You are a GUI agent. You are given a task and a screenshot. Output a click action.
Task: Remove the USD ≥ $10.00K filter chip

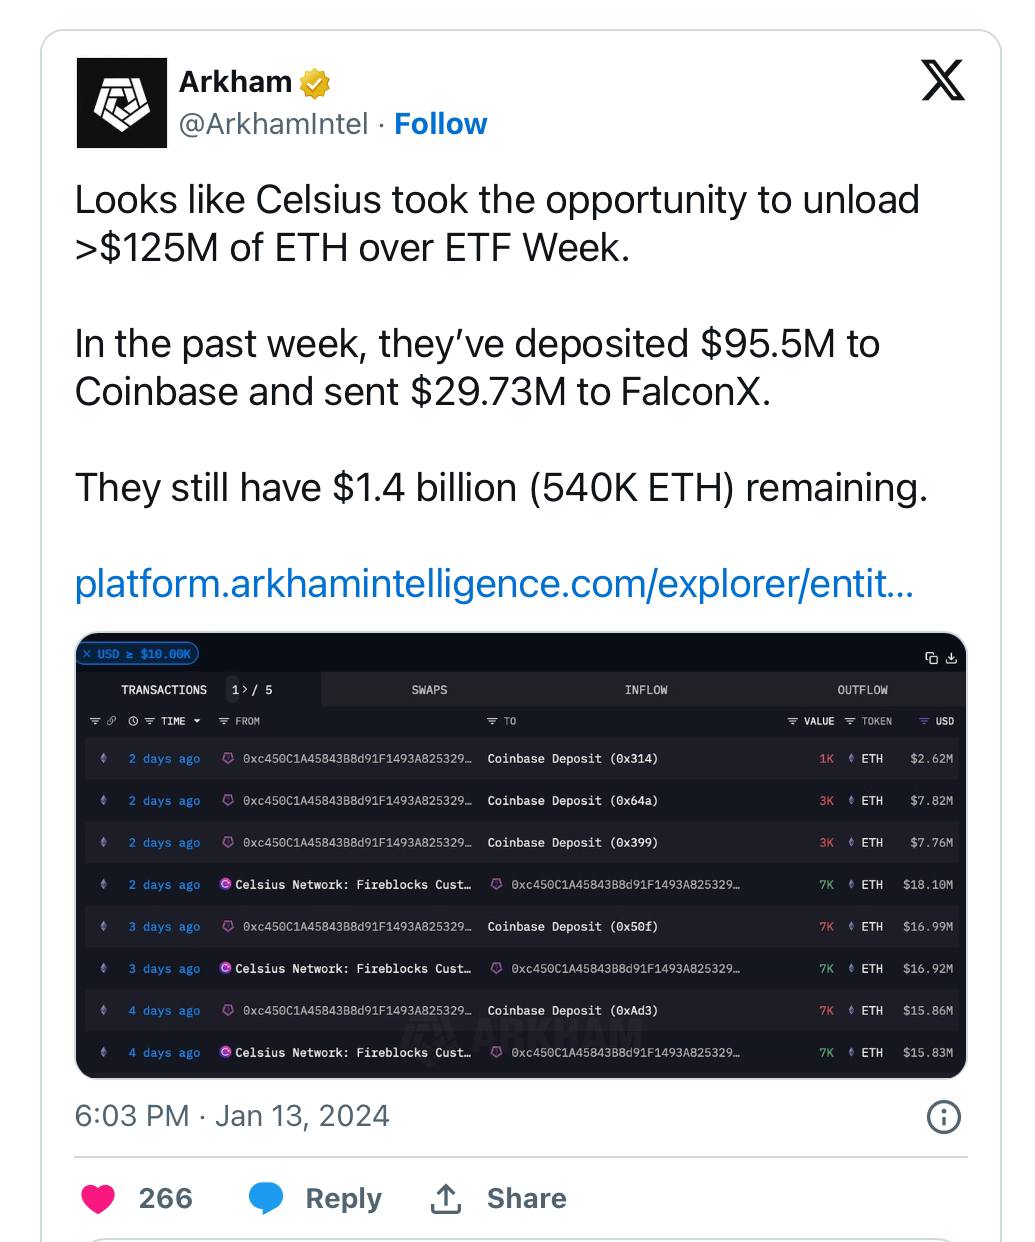tap(87, 654)
